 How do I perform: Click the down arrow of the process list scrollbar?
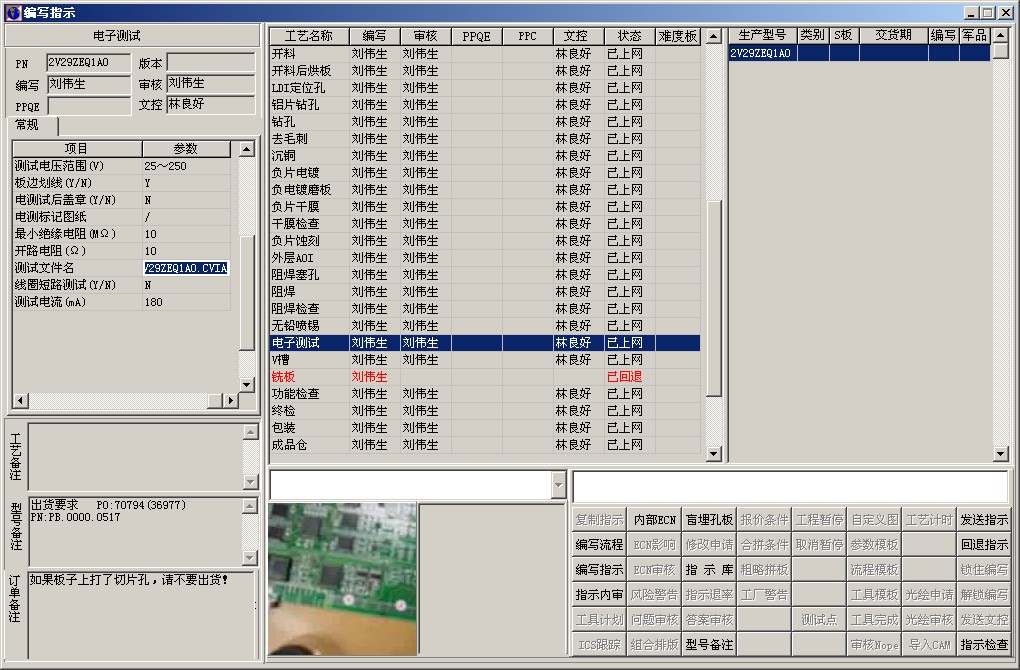pyautogui.click(x=714, y=454)
